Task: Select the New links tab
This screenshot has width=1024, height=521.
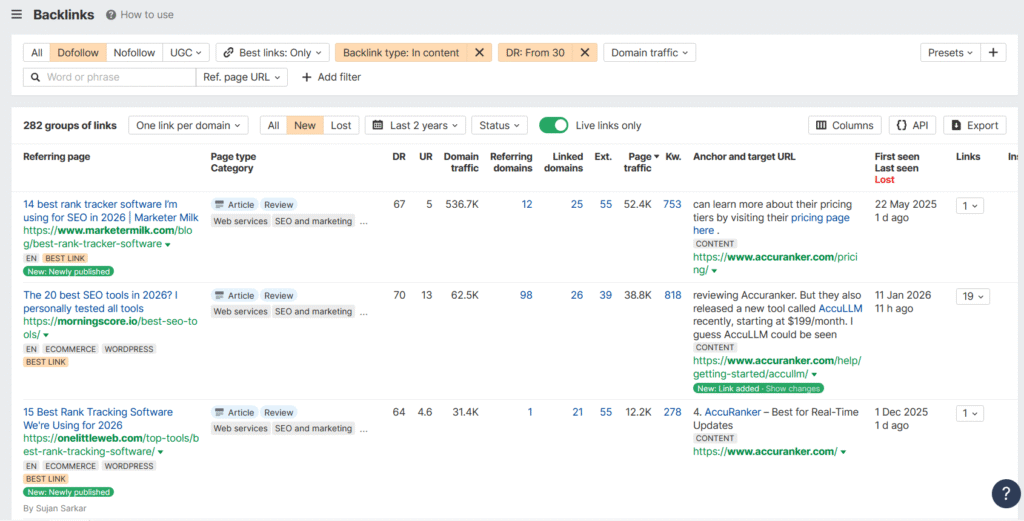Action: click(x=305, y=125)
